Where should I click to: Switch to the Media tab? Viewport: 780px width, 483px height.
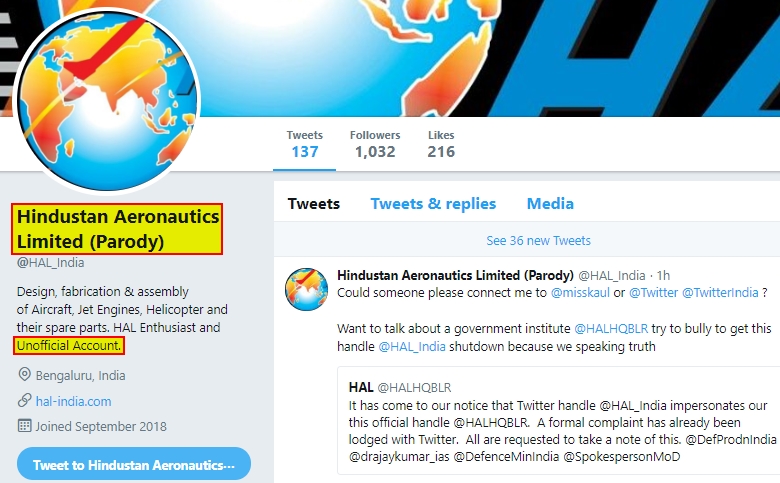click(550, 203)
